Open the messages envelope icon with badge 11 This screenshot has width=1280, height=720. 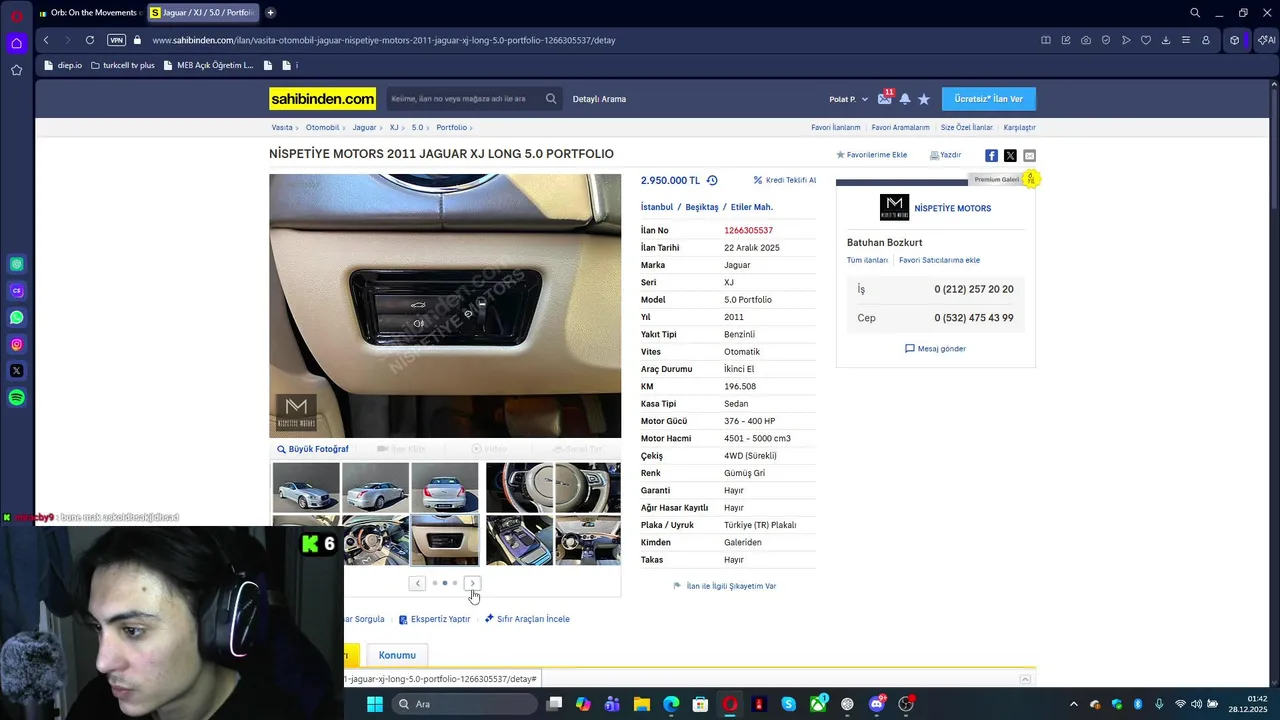click(x=884, y=99)
